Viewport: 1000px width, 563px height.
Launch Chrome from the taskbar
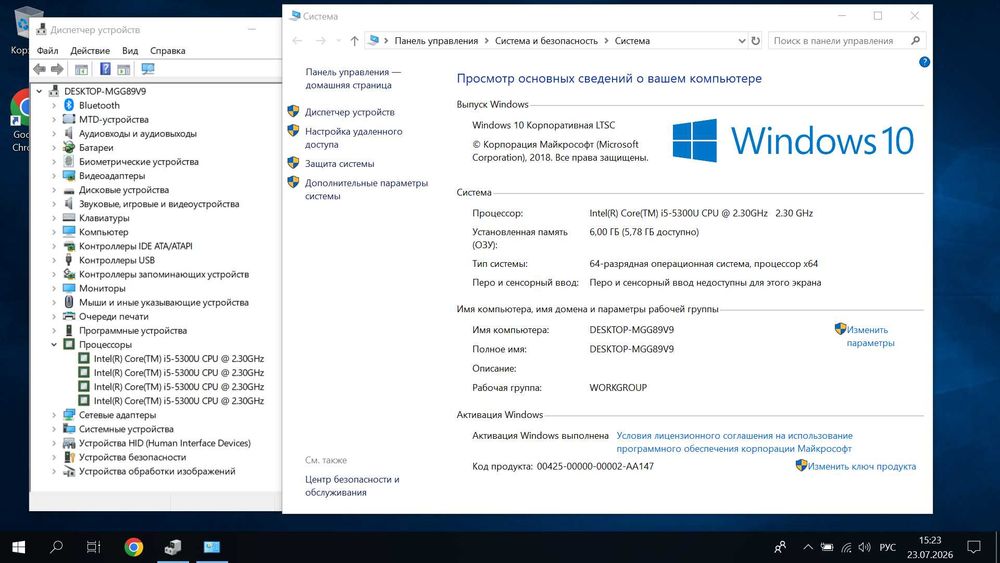[x=133, y=547]
